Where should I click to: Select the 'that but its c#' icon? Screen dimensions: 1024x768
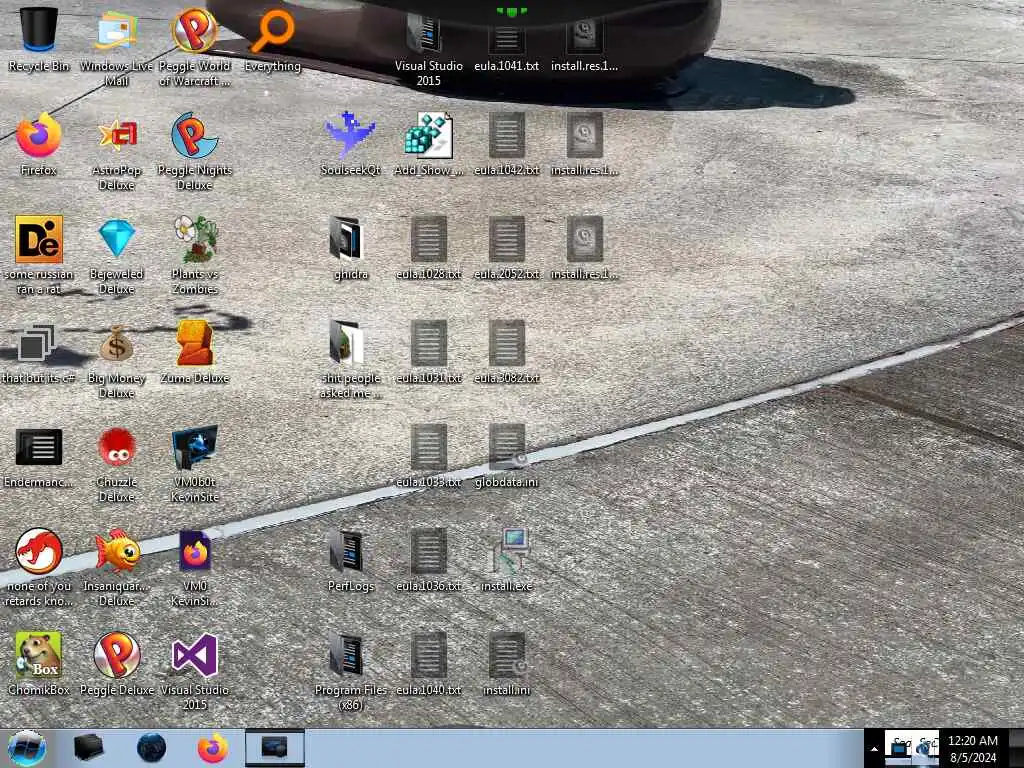click(37, 353)
